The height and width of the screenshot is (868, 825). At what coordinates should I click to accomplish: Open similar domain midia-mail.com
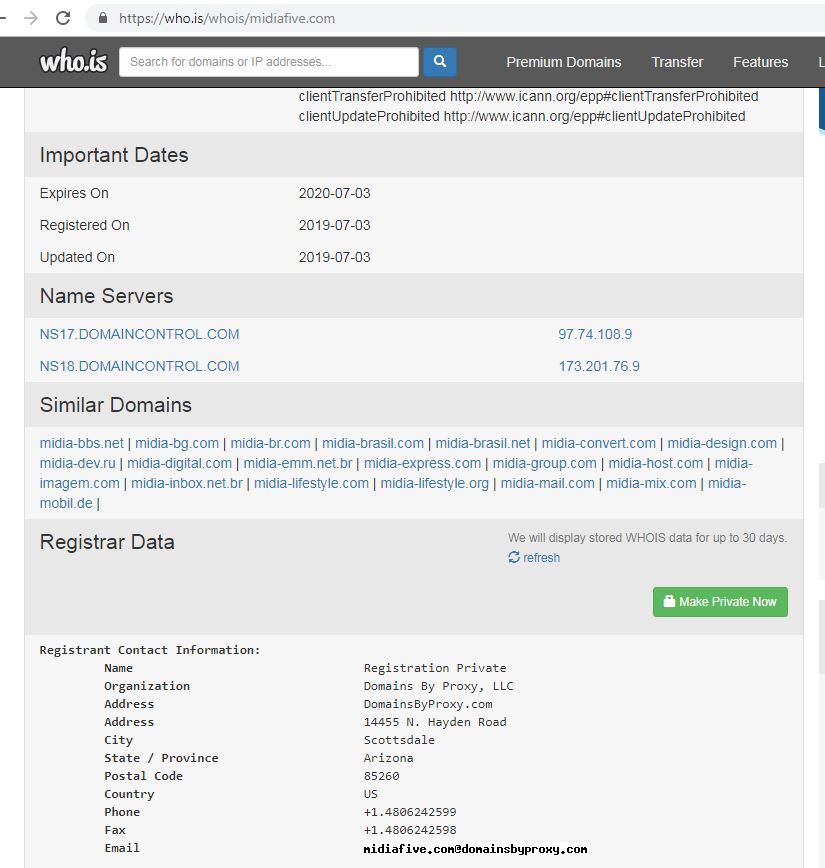pyautogui.click(x=548, y=483)
